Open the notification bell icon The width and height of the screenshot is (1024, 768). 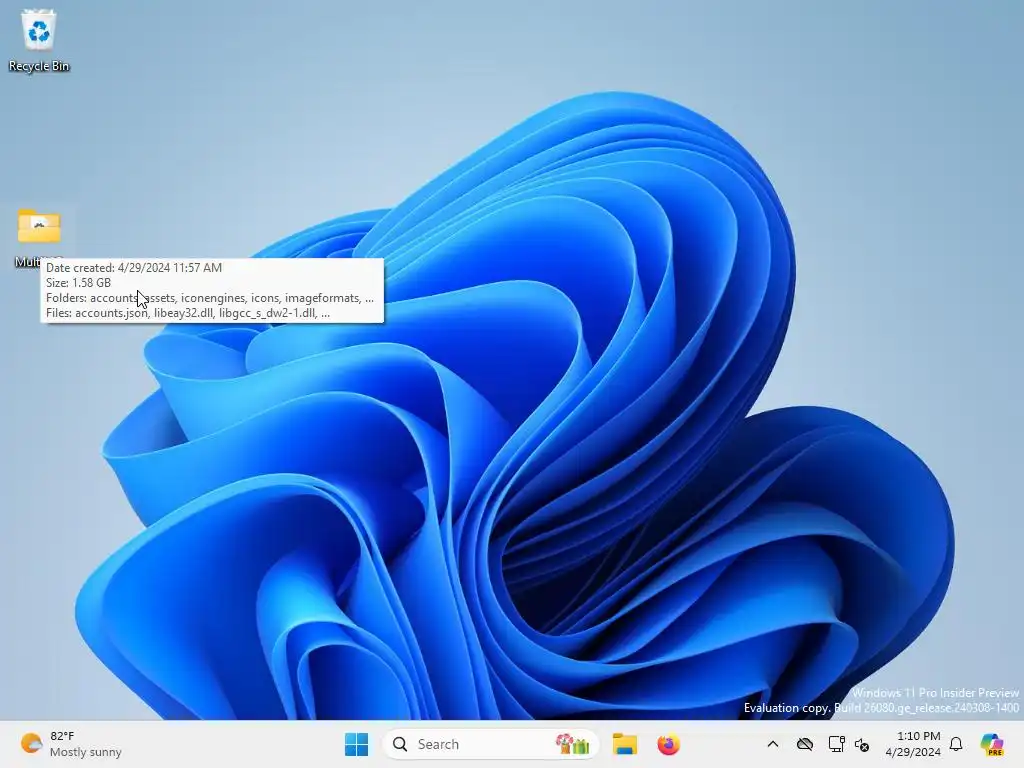[956, 744]
